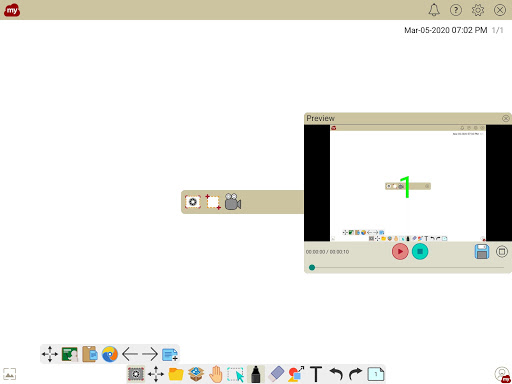Select the black marker pen tool
The image size is (512, 384).
pos(256,374)
